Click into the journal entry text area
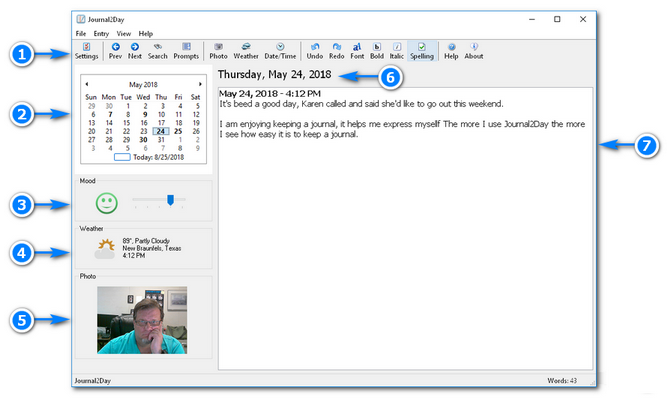 point(405,229)
